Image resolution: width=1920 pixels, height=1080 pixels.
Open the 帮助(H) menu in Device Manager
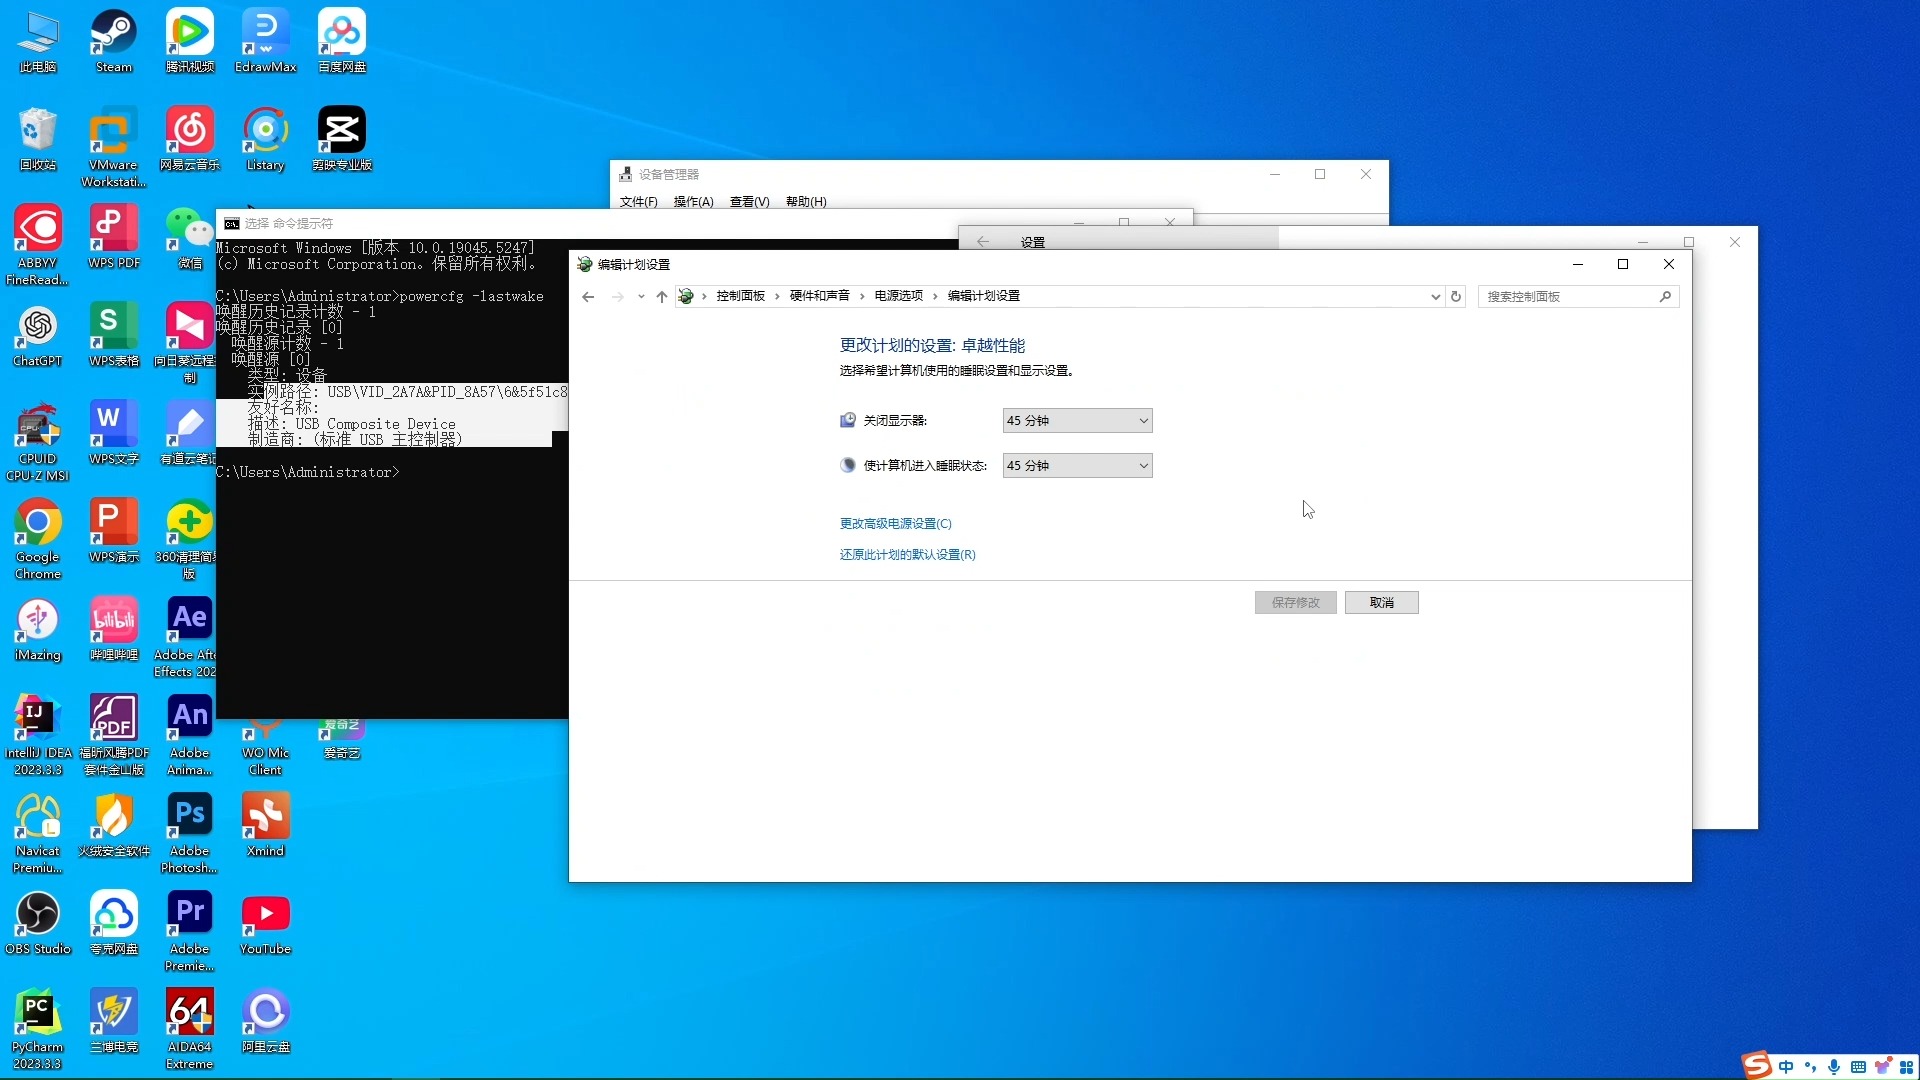pos(805,201)
